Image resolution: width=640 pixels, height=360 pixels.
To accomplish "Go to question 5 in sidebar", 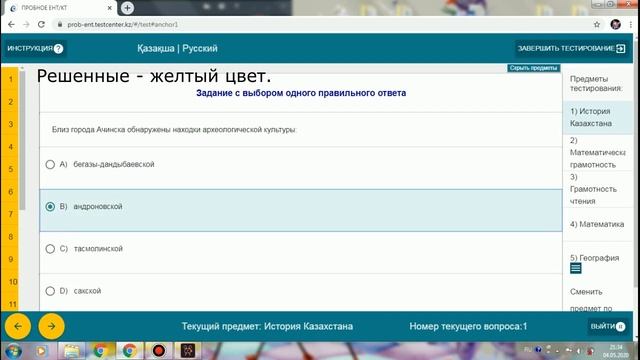I will (10, 169).
